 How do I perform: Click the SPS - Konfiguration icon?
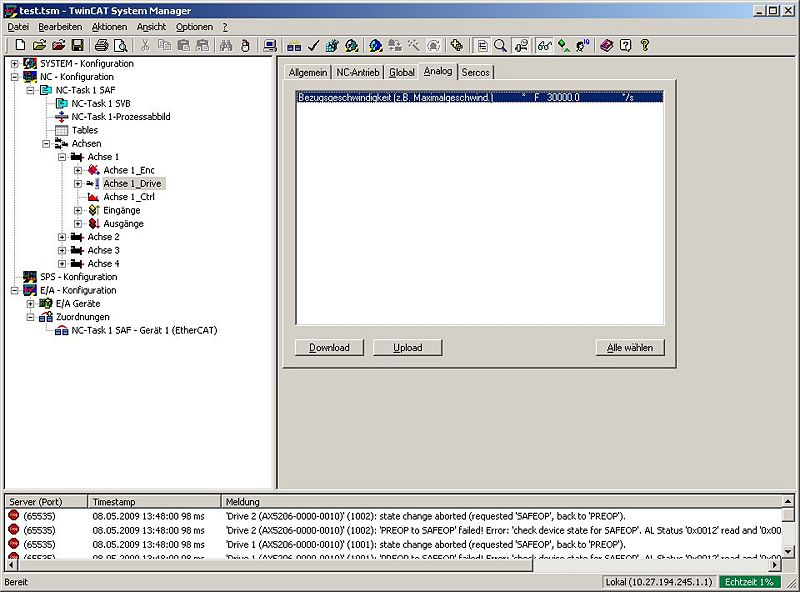30,277
